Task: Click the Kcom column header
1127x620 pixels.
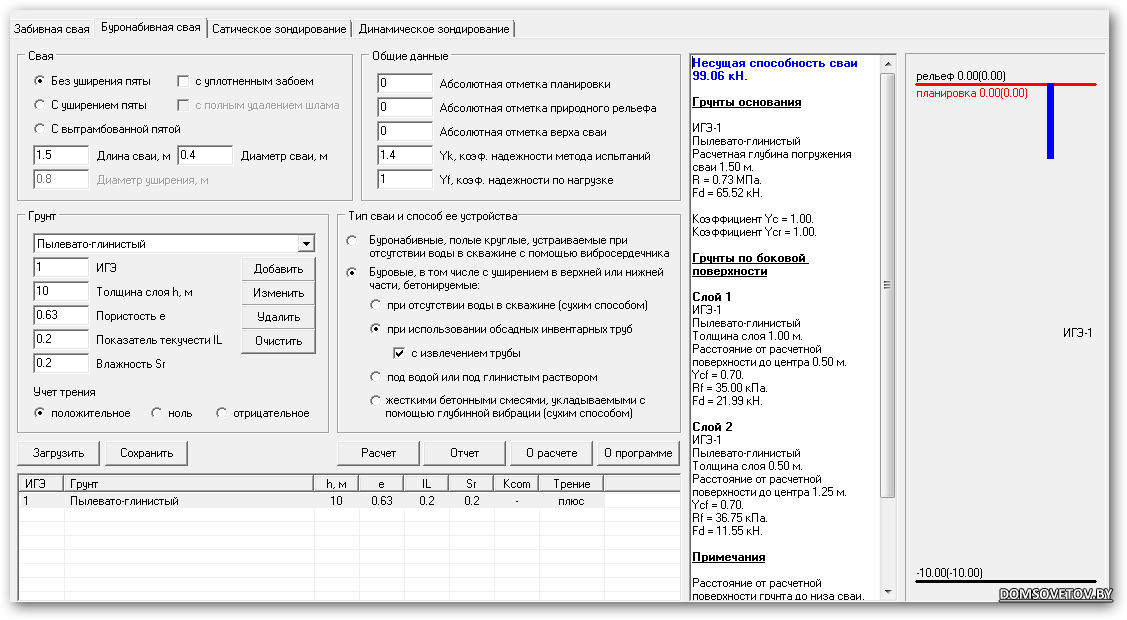Action: click(x=516, y=483)
